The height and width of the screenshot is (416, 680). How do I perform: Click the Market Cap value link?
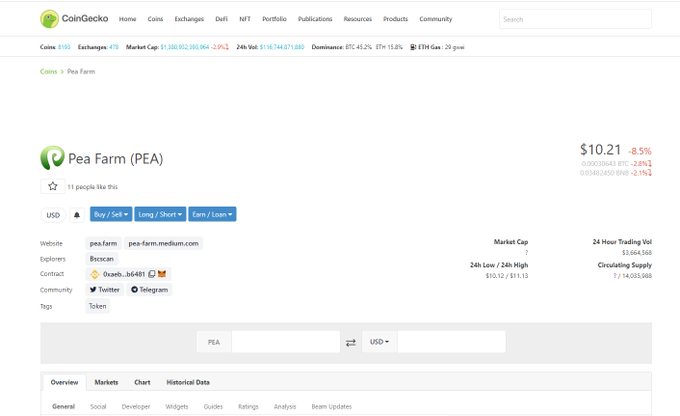pyautogui.click(x=185, y=47)
